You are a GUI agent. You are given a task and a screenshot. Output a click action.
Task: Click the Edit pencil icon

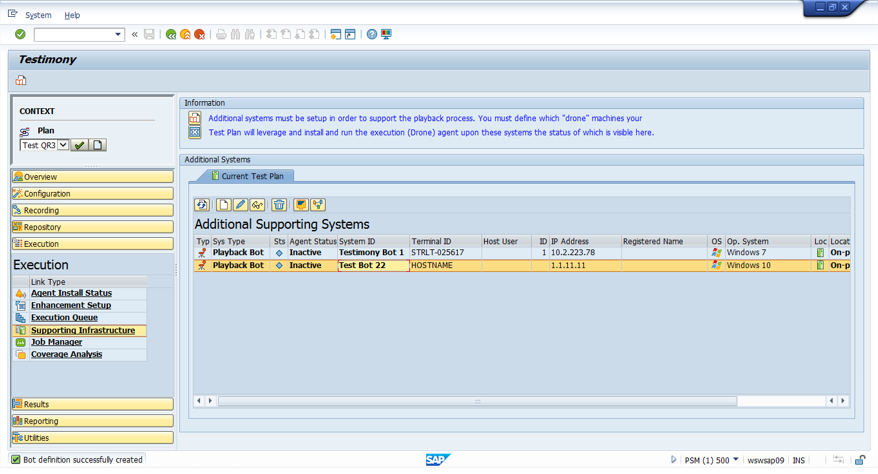pos(241,205)
